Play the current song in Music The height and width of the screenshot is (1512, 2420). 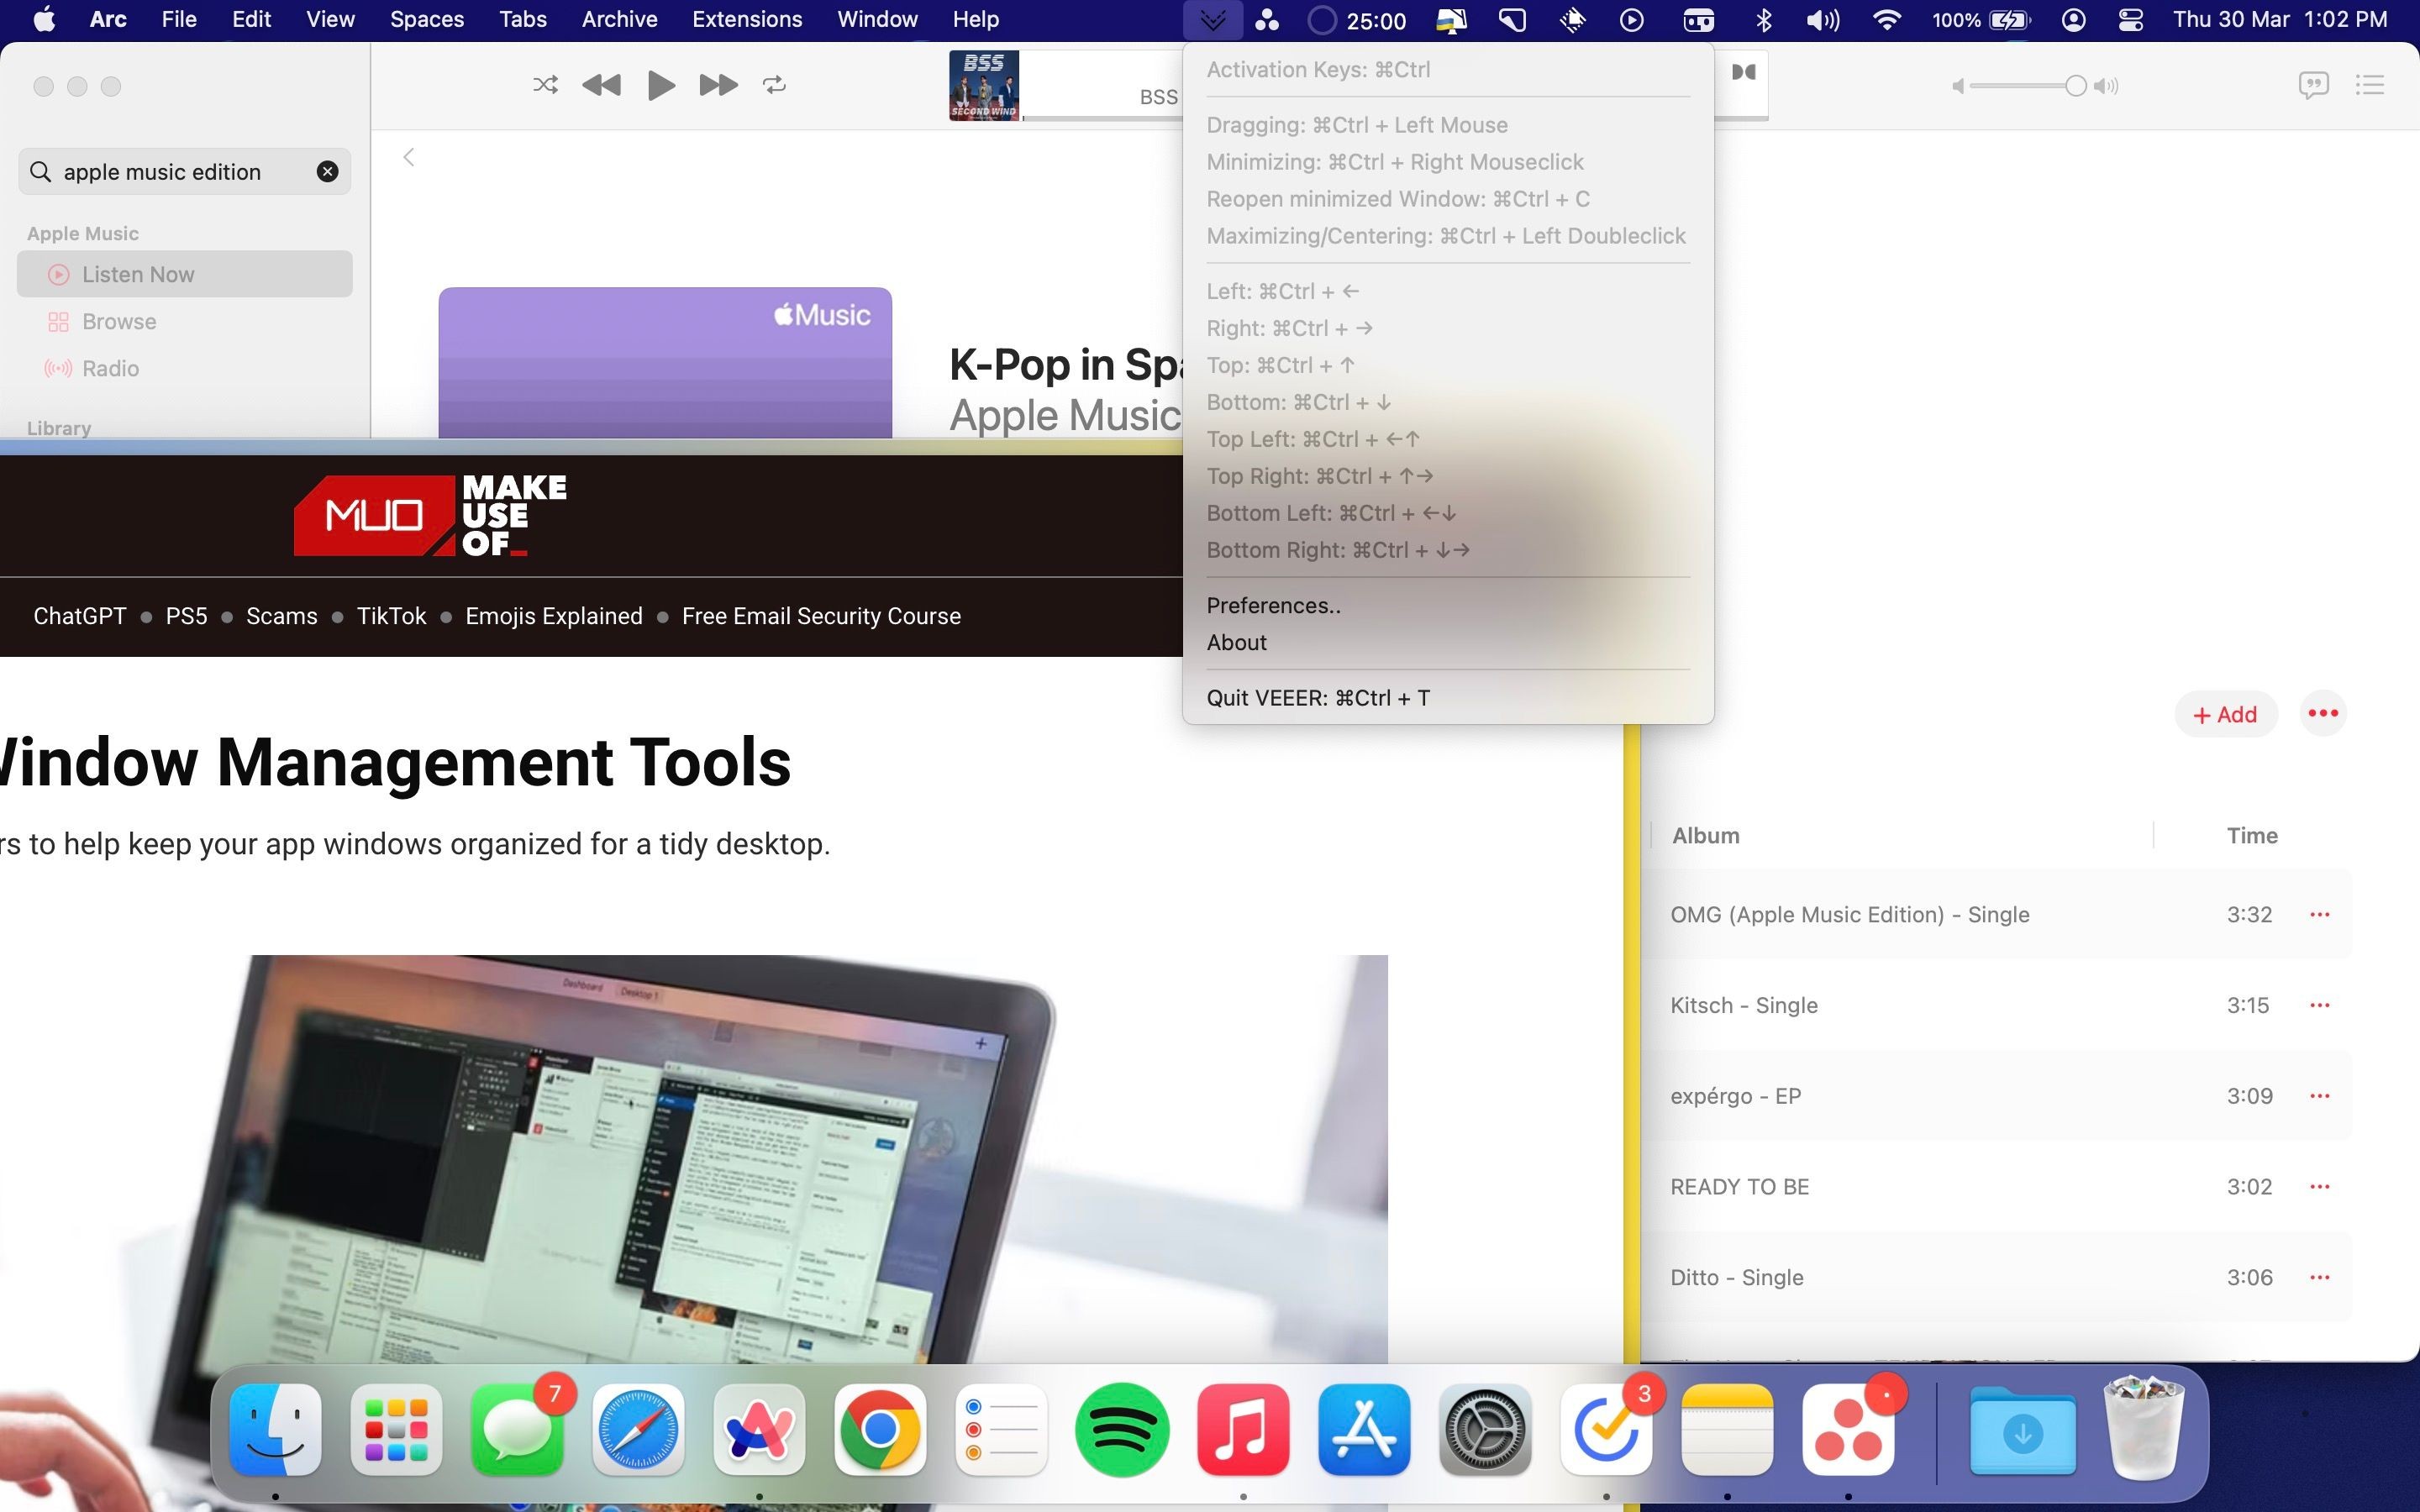click(x=660, y=85)
